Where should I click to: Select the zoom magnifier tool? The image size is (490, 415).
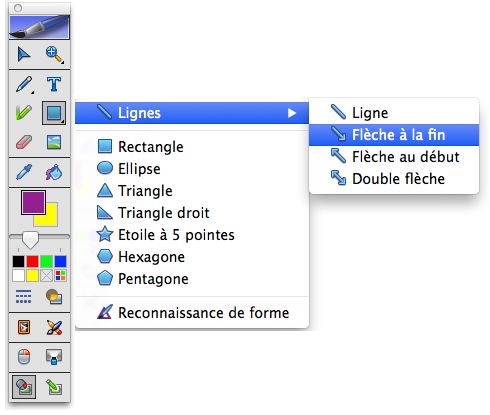pyautogui.click(x=54, y=55)
